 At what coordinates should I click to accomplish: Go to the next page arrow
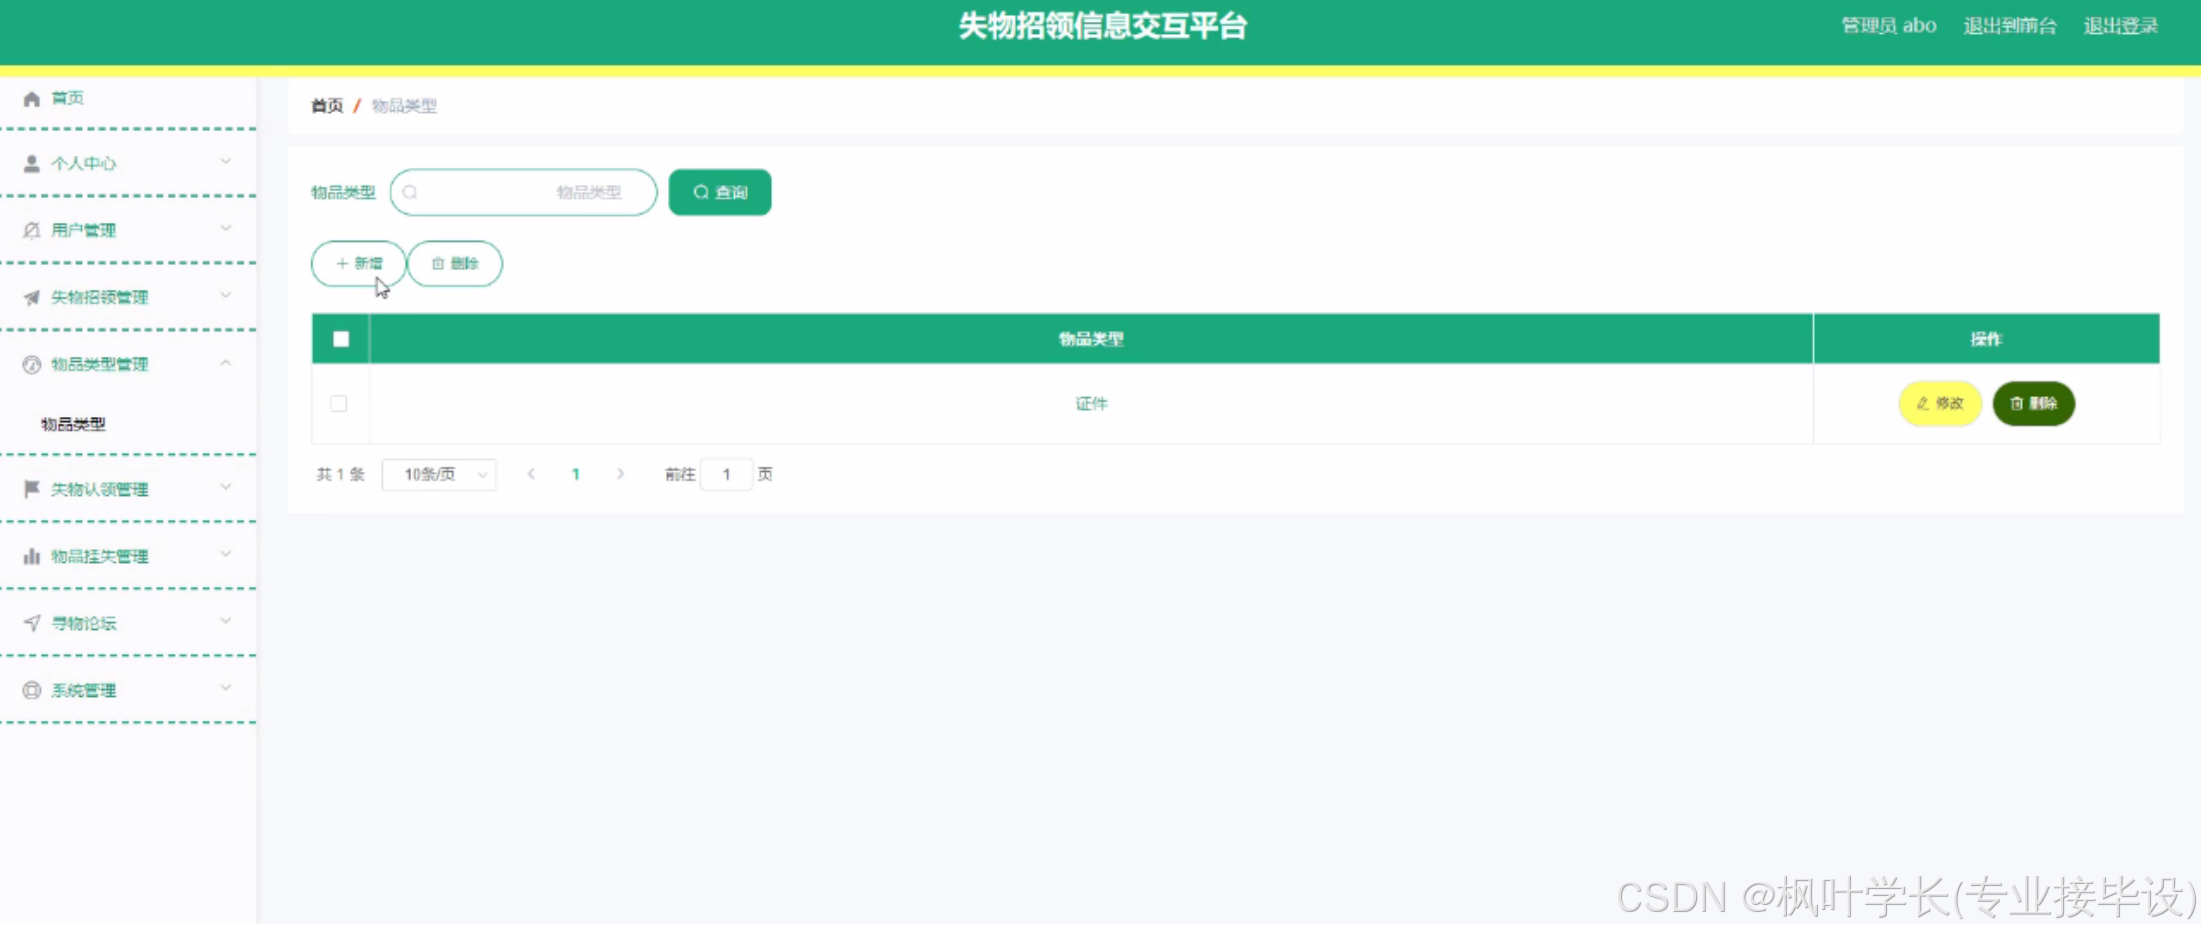(x=620, y=474)
